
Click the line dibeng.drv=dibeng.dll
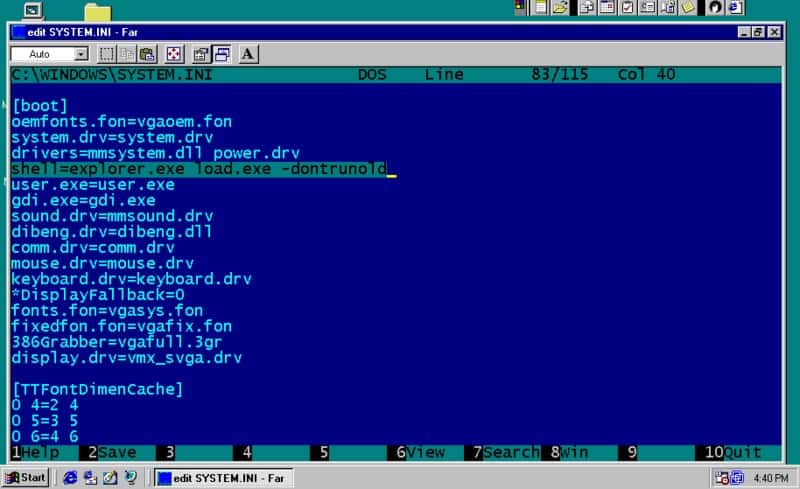112,232
